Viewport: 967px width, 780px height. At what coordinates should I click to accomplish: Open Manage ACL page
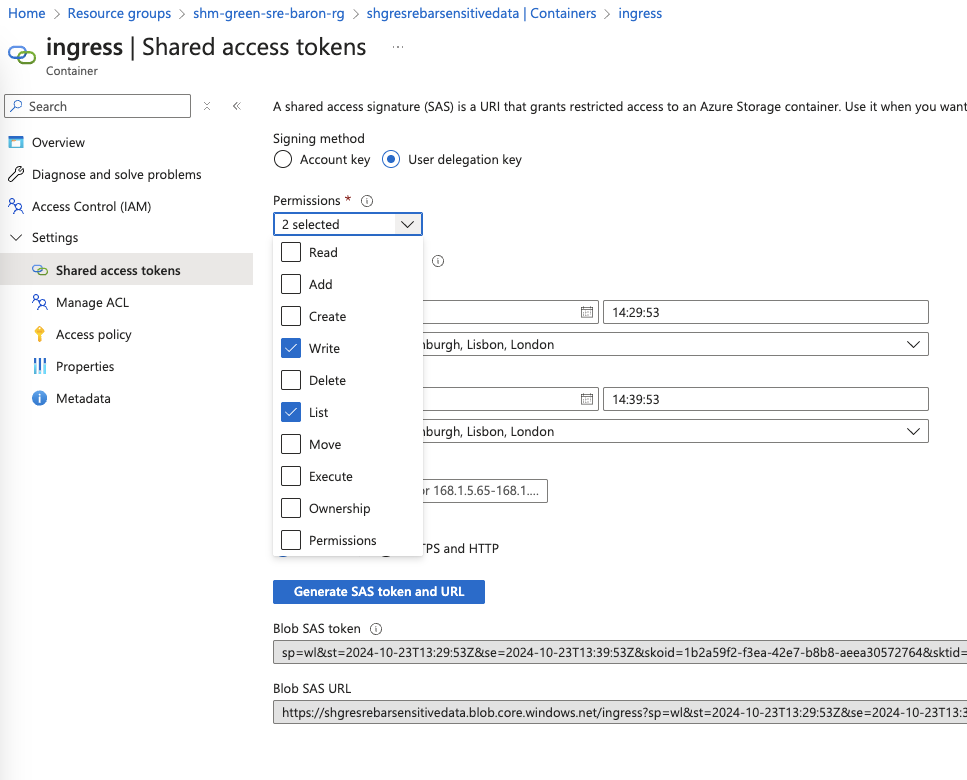[x=93, y=302]
